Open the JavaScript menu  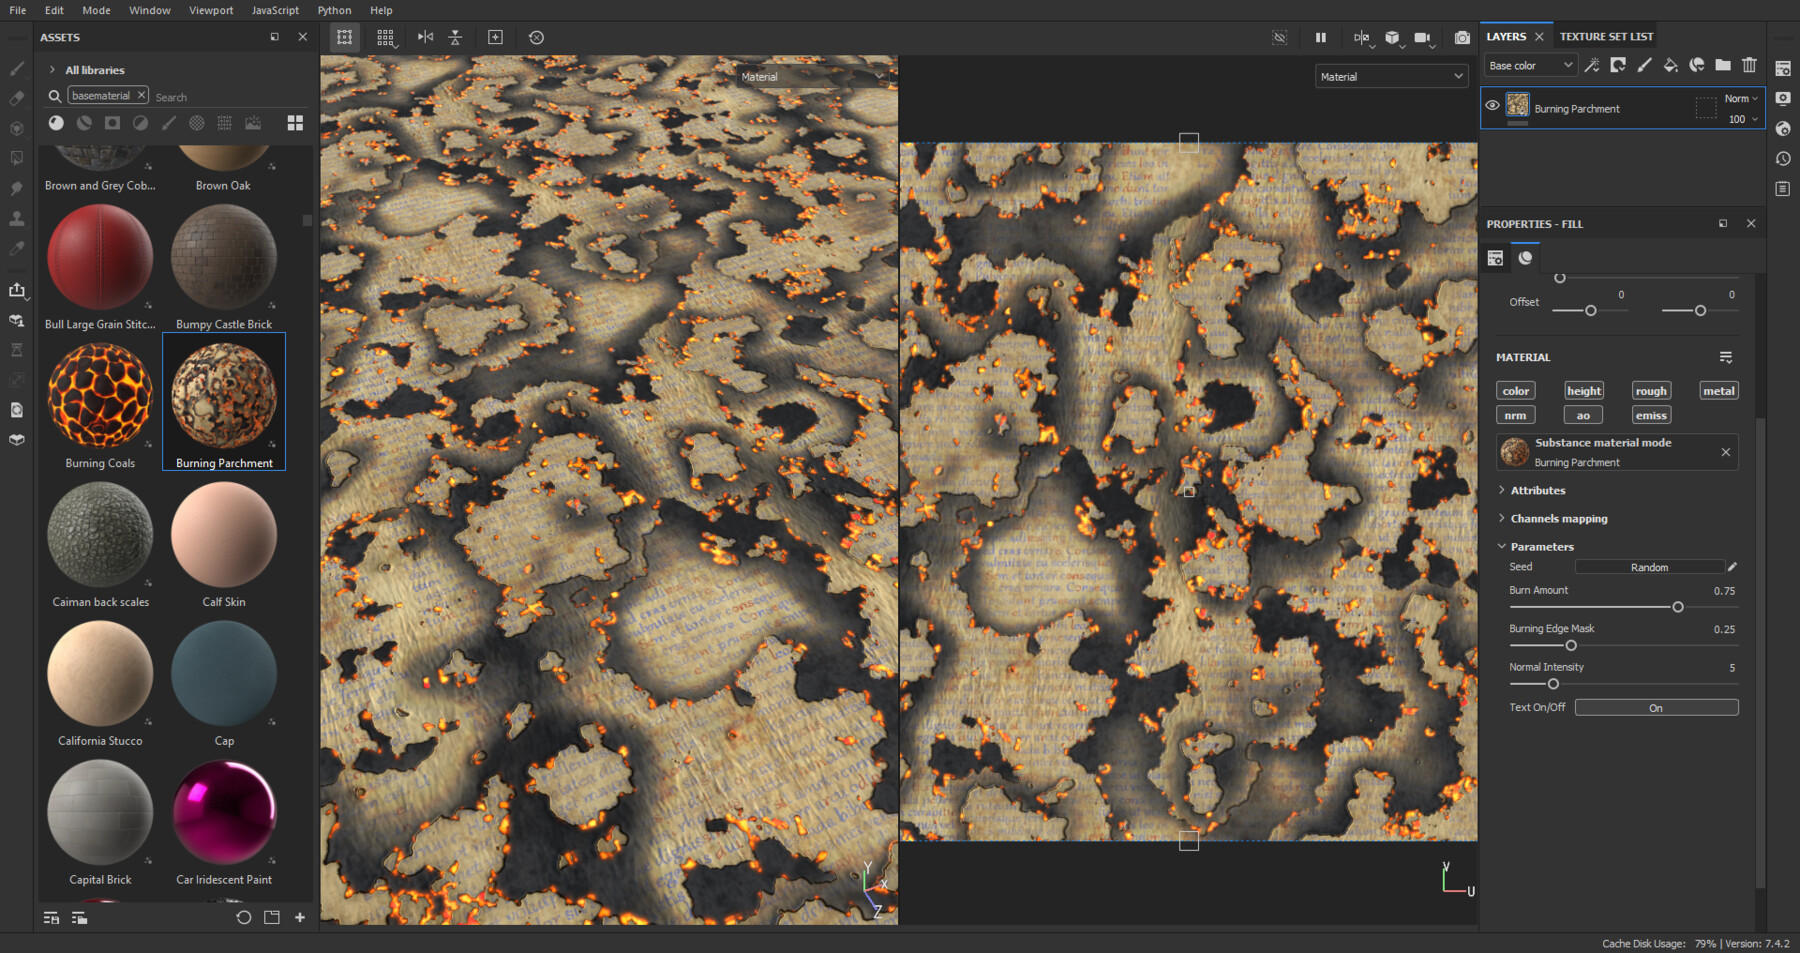tap(274, 10)
